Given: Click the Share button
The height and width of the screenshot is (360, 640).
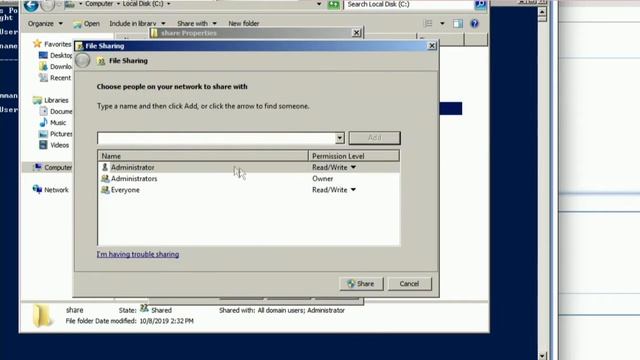Looking at the screenshot, I should pos(361,284).
